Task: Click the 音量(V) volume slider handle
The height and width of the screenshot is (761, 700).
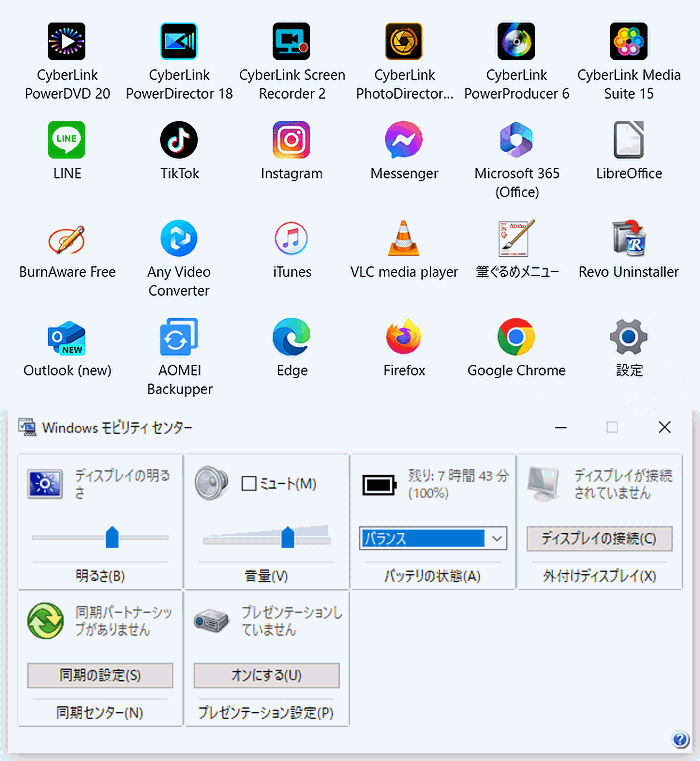Action: (288, 537)
